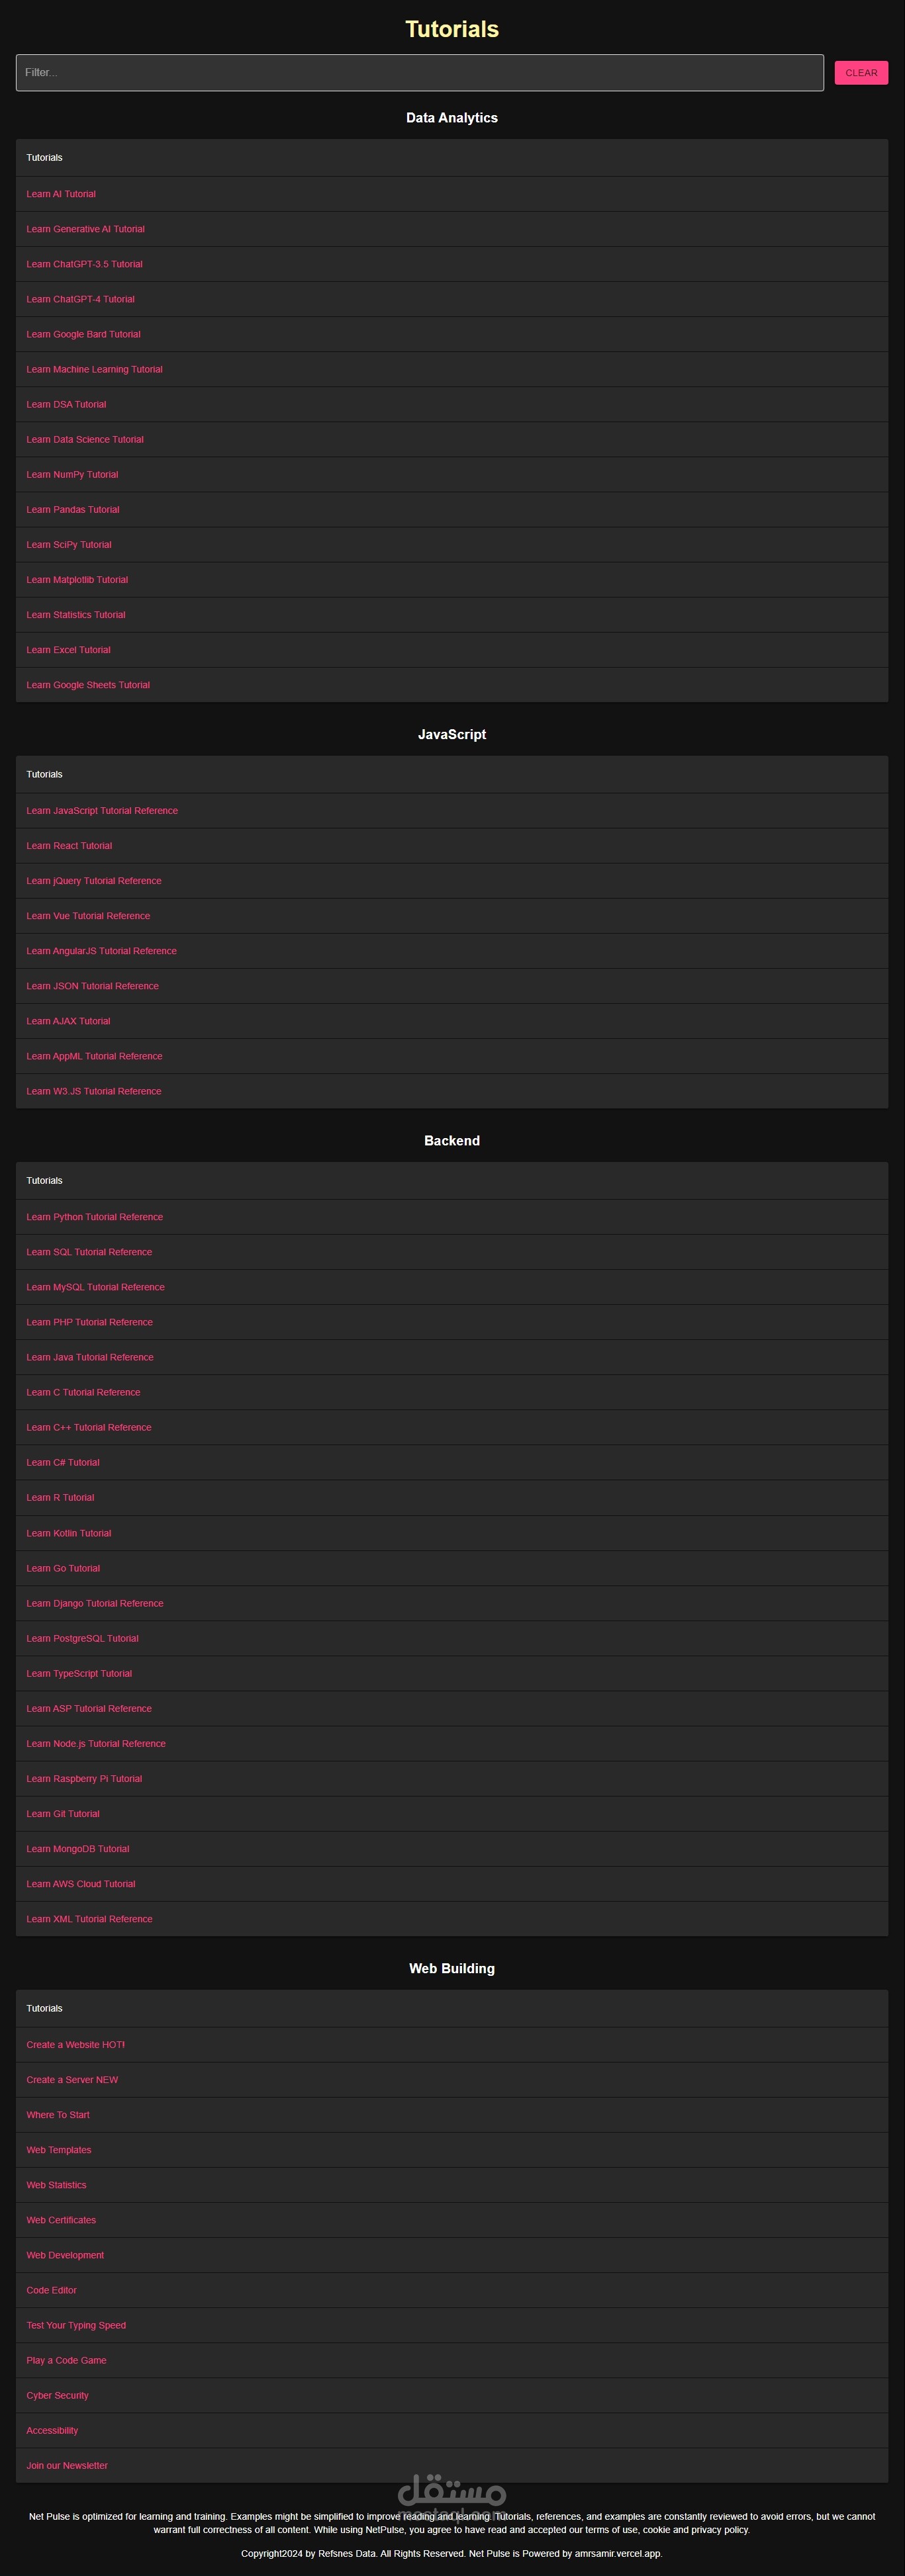
Task: Open Learn ChatGPT-4 Tutorial link
Action: (x=80, y=299)
